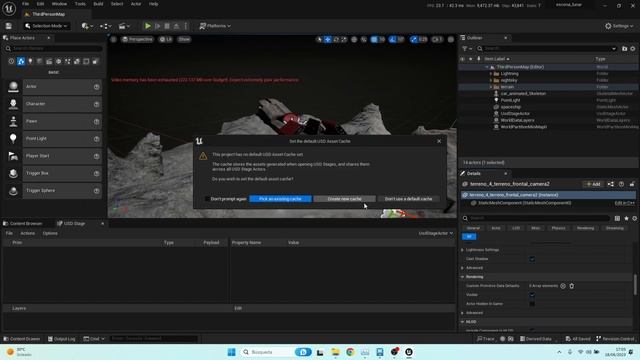Screen dimensions: 640x360
Task: Open the Build menu
Action: [98, 4]
